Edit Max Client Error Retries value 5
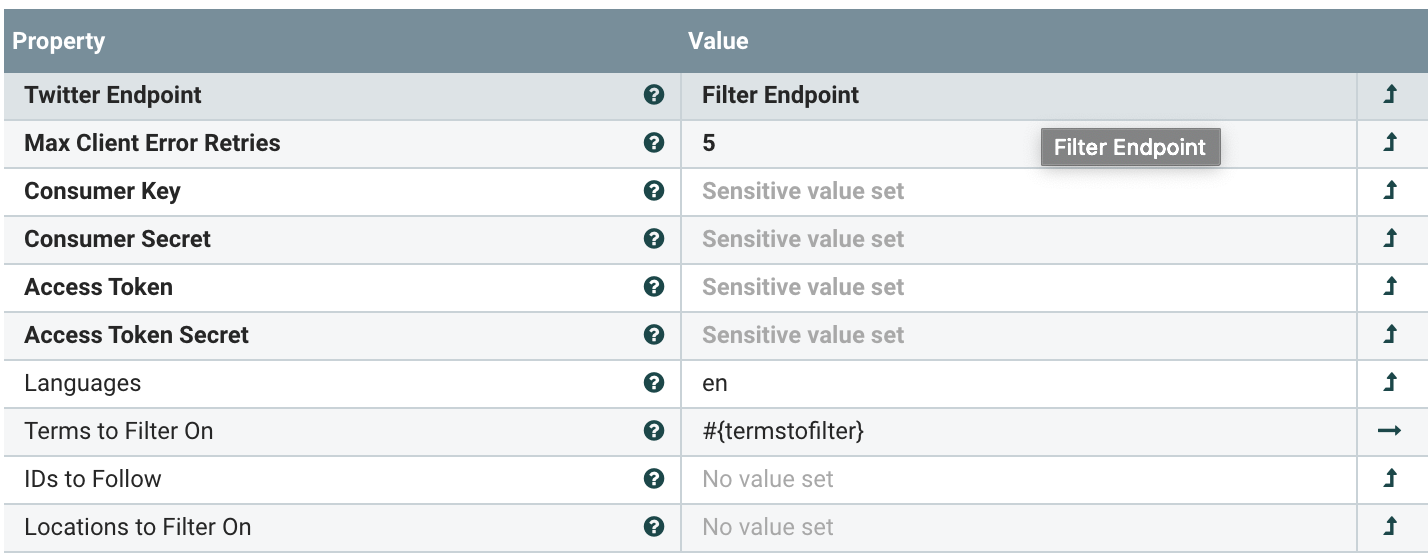Viewport: 1428px width, 553px height. coord(709,143)
